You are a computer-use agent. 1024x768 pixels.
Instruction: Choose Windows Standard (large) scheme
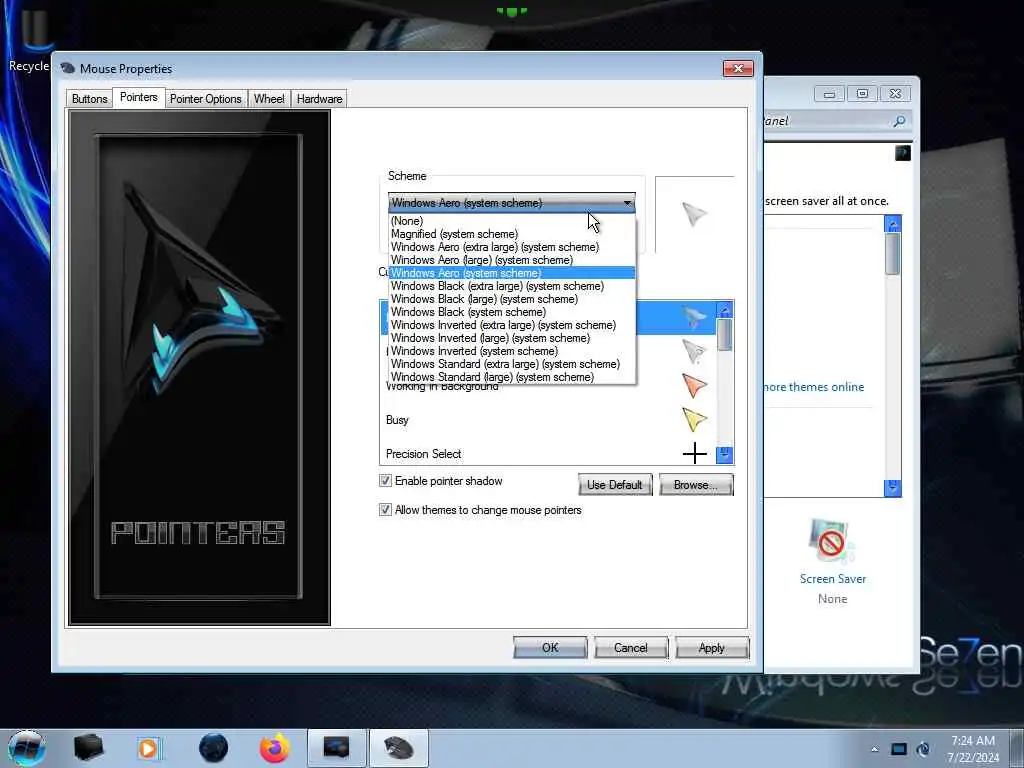tap(512, 377)
